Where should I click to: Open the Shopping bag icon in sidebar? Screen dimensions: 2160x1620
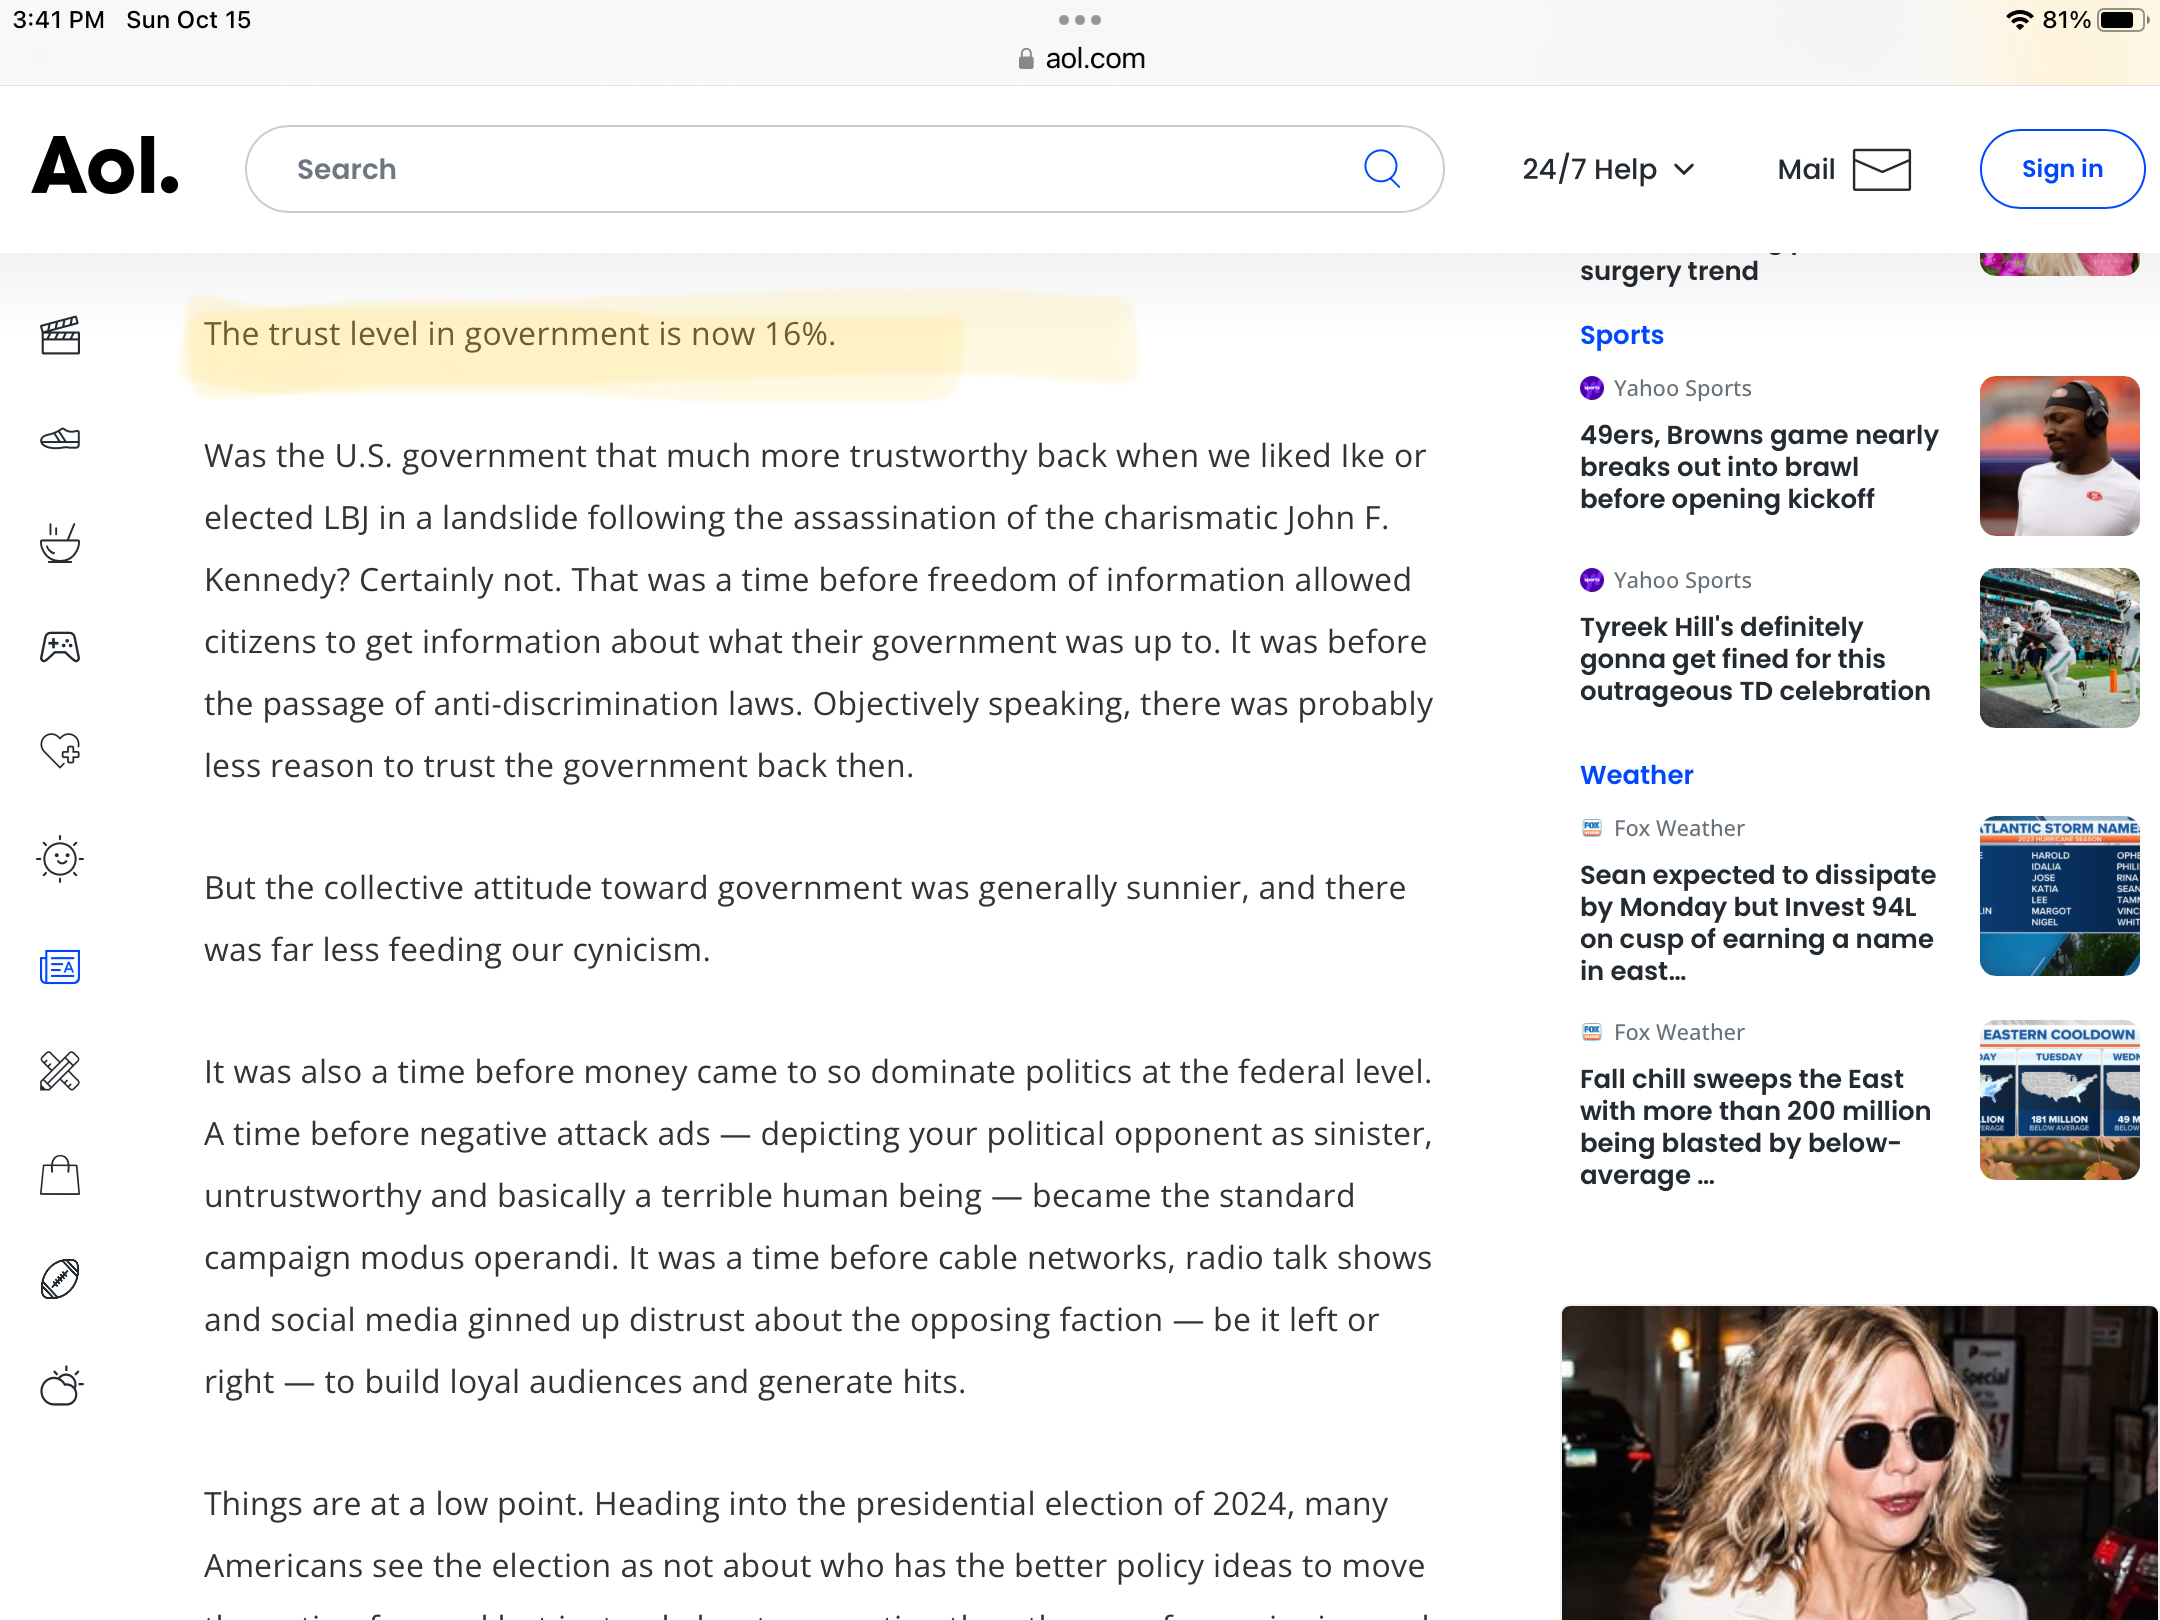click(60, 1175)
